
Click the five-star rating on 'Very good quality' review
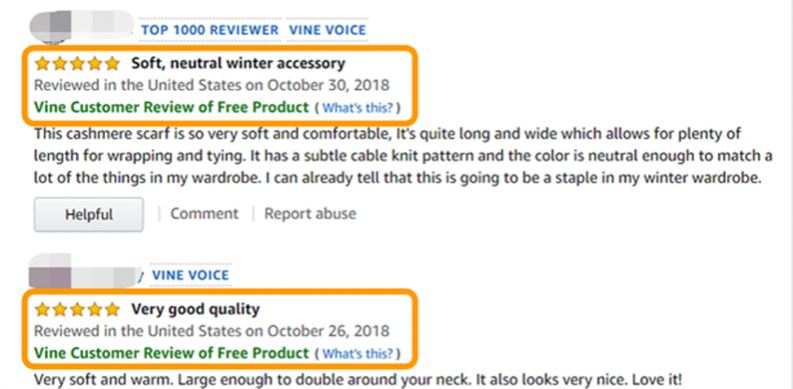(77, 309)
